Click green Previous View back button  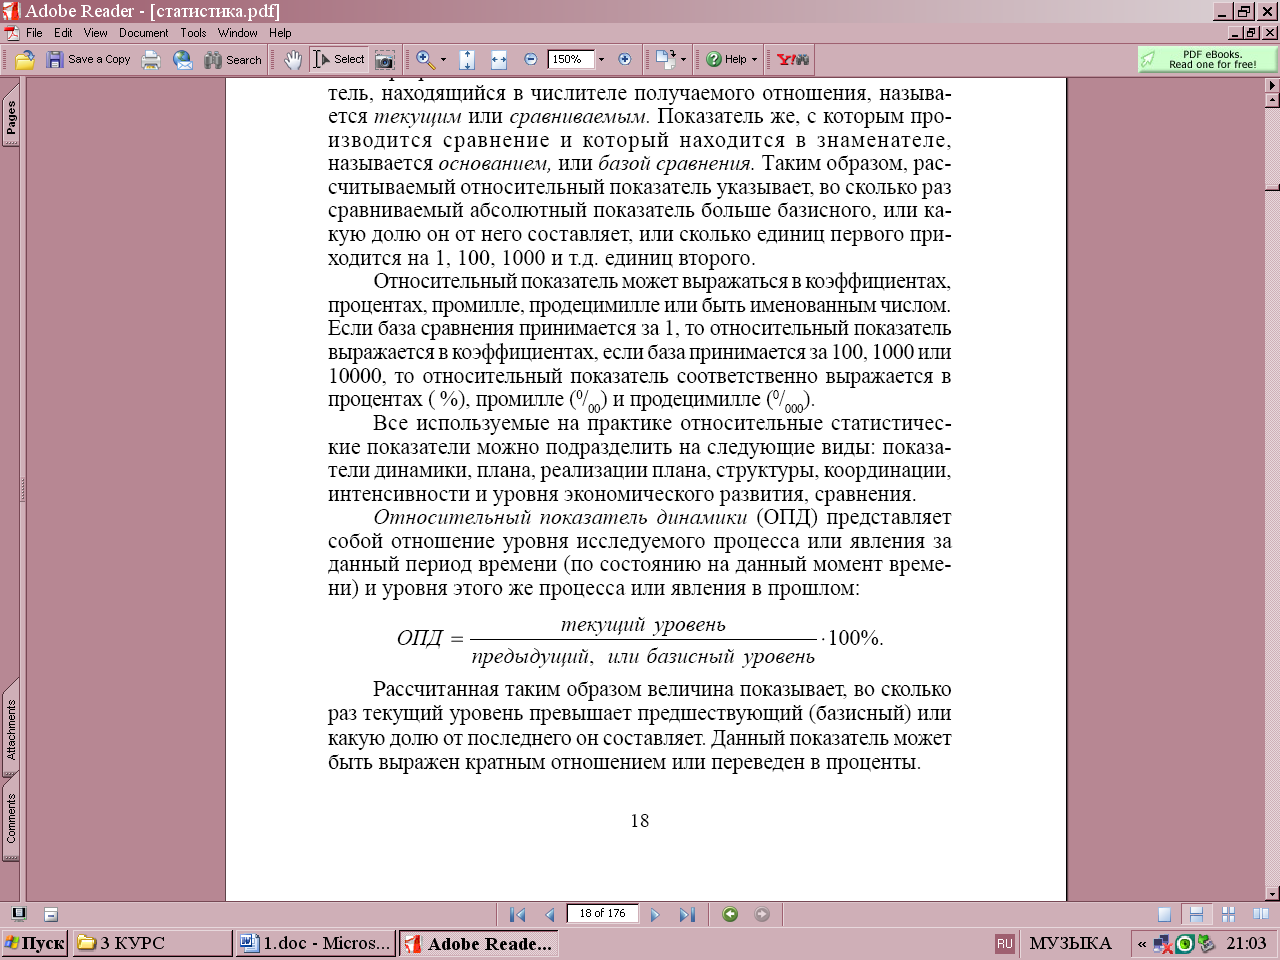coord(730,914)
